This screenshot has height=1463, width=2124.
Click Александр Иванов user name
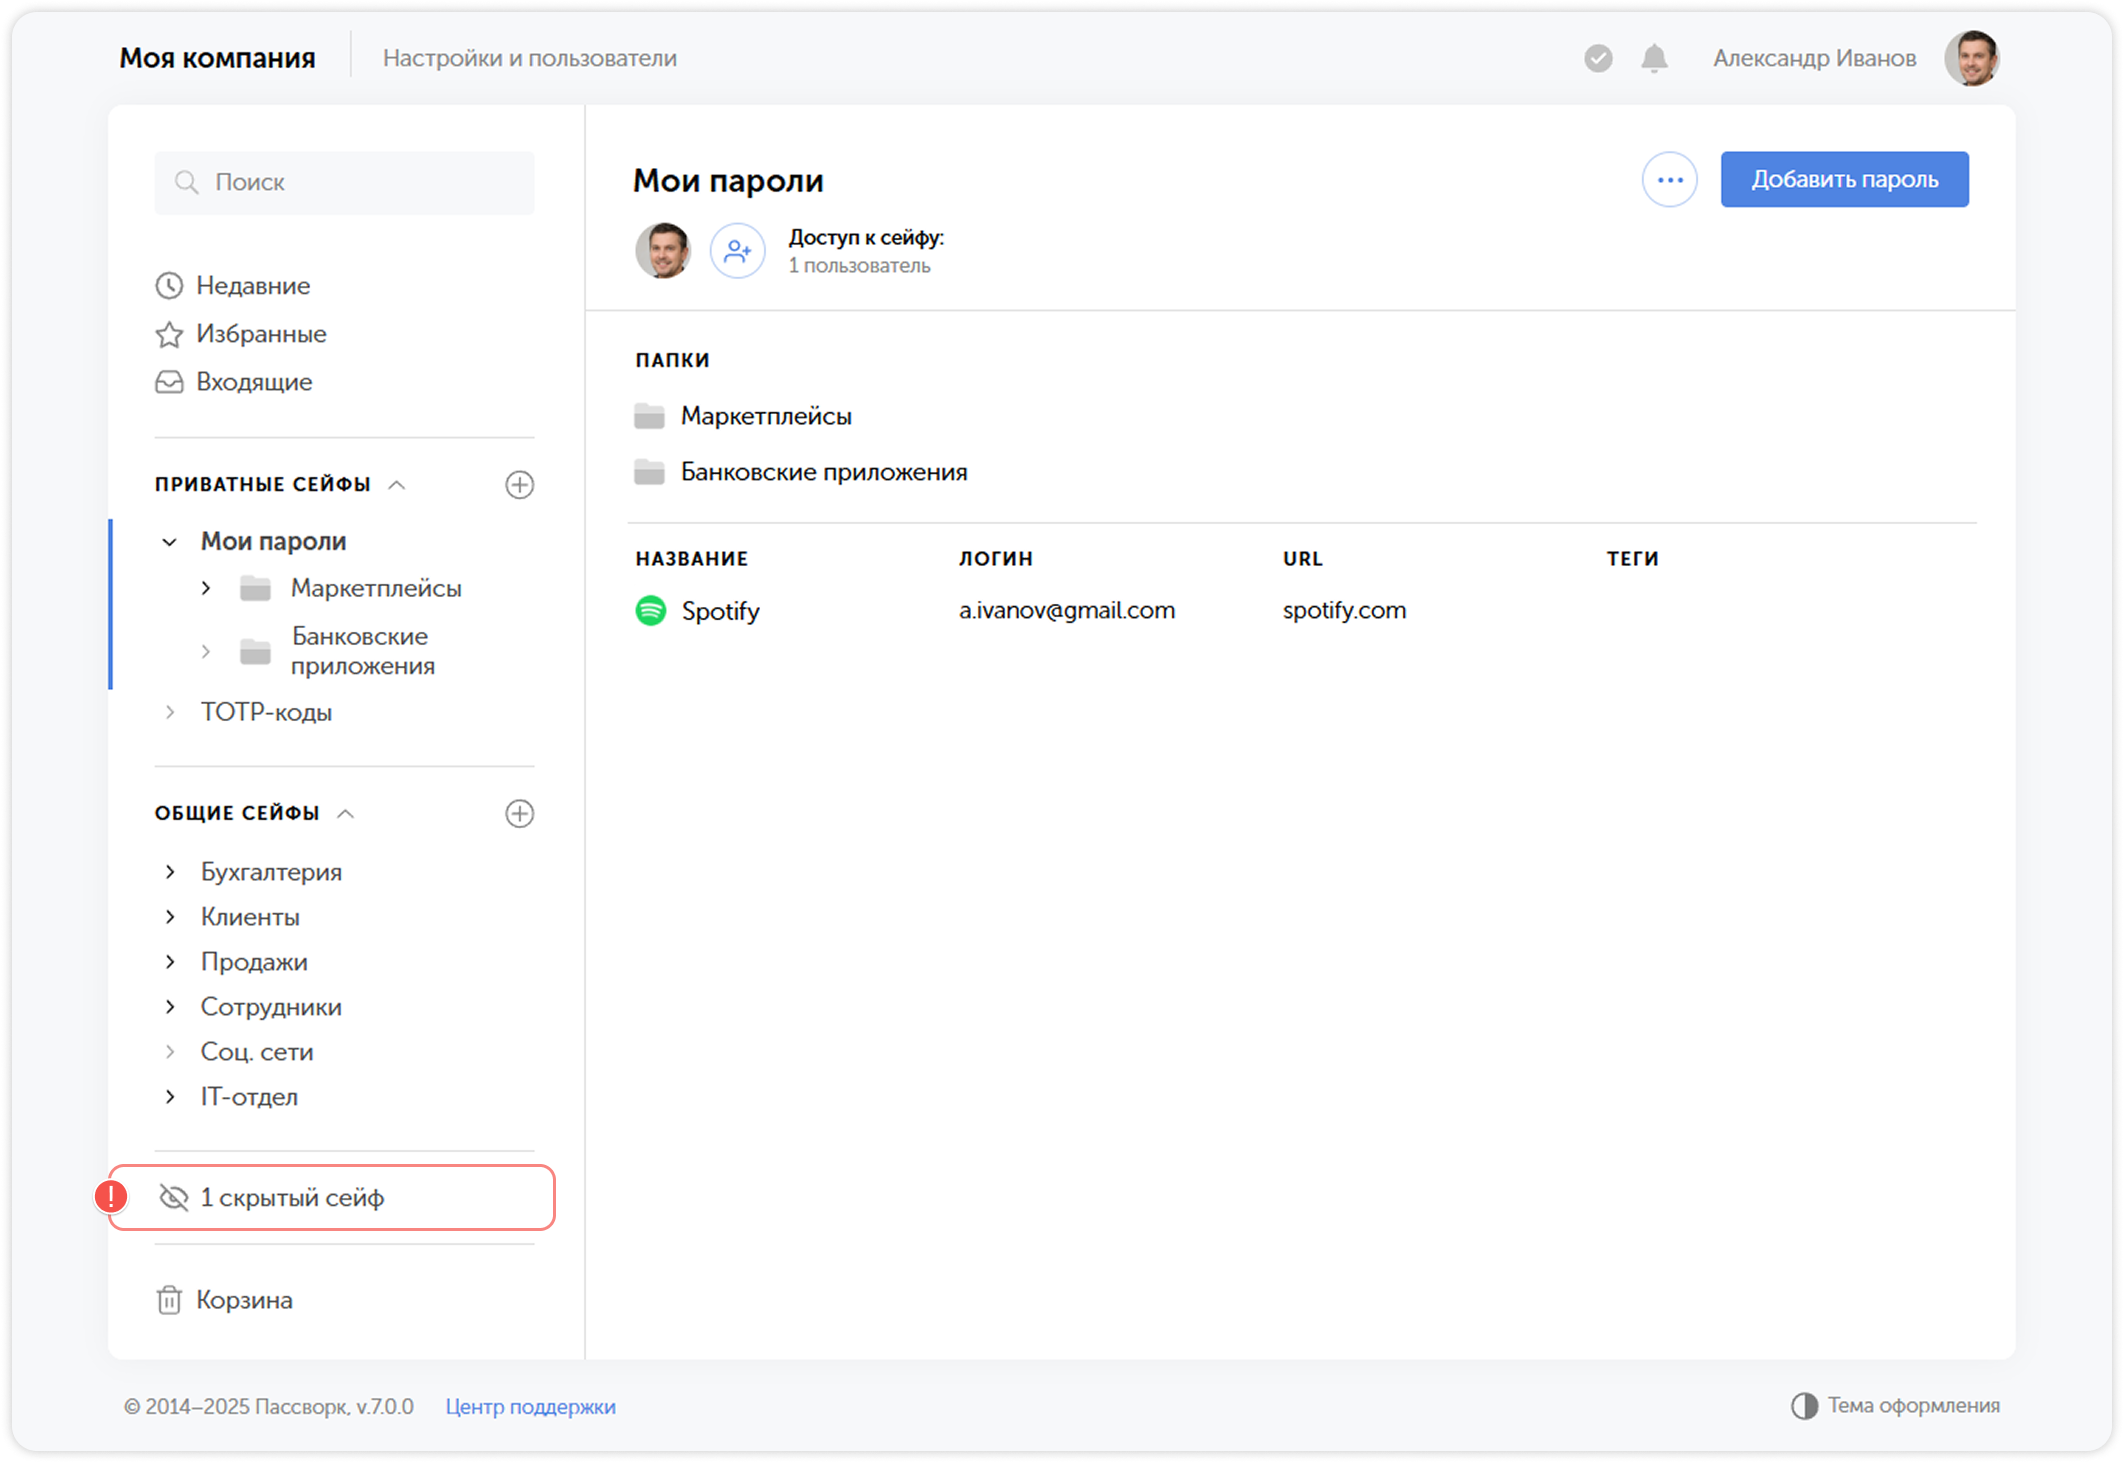click(1814, 58)
